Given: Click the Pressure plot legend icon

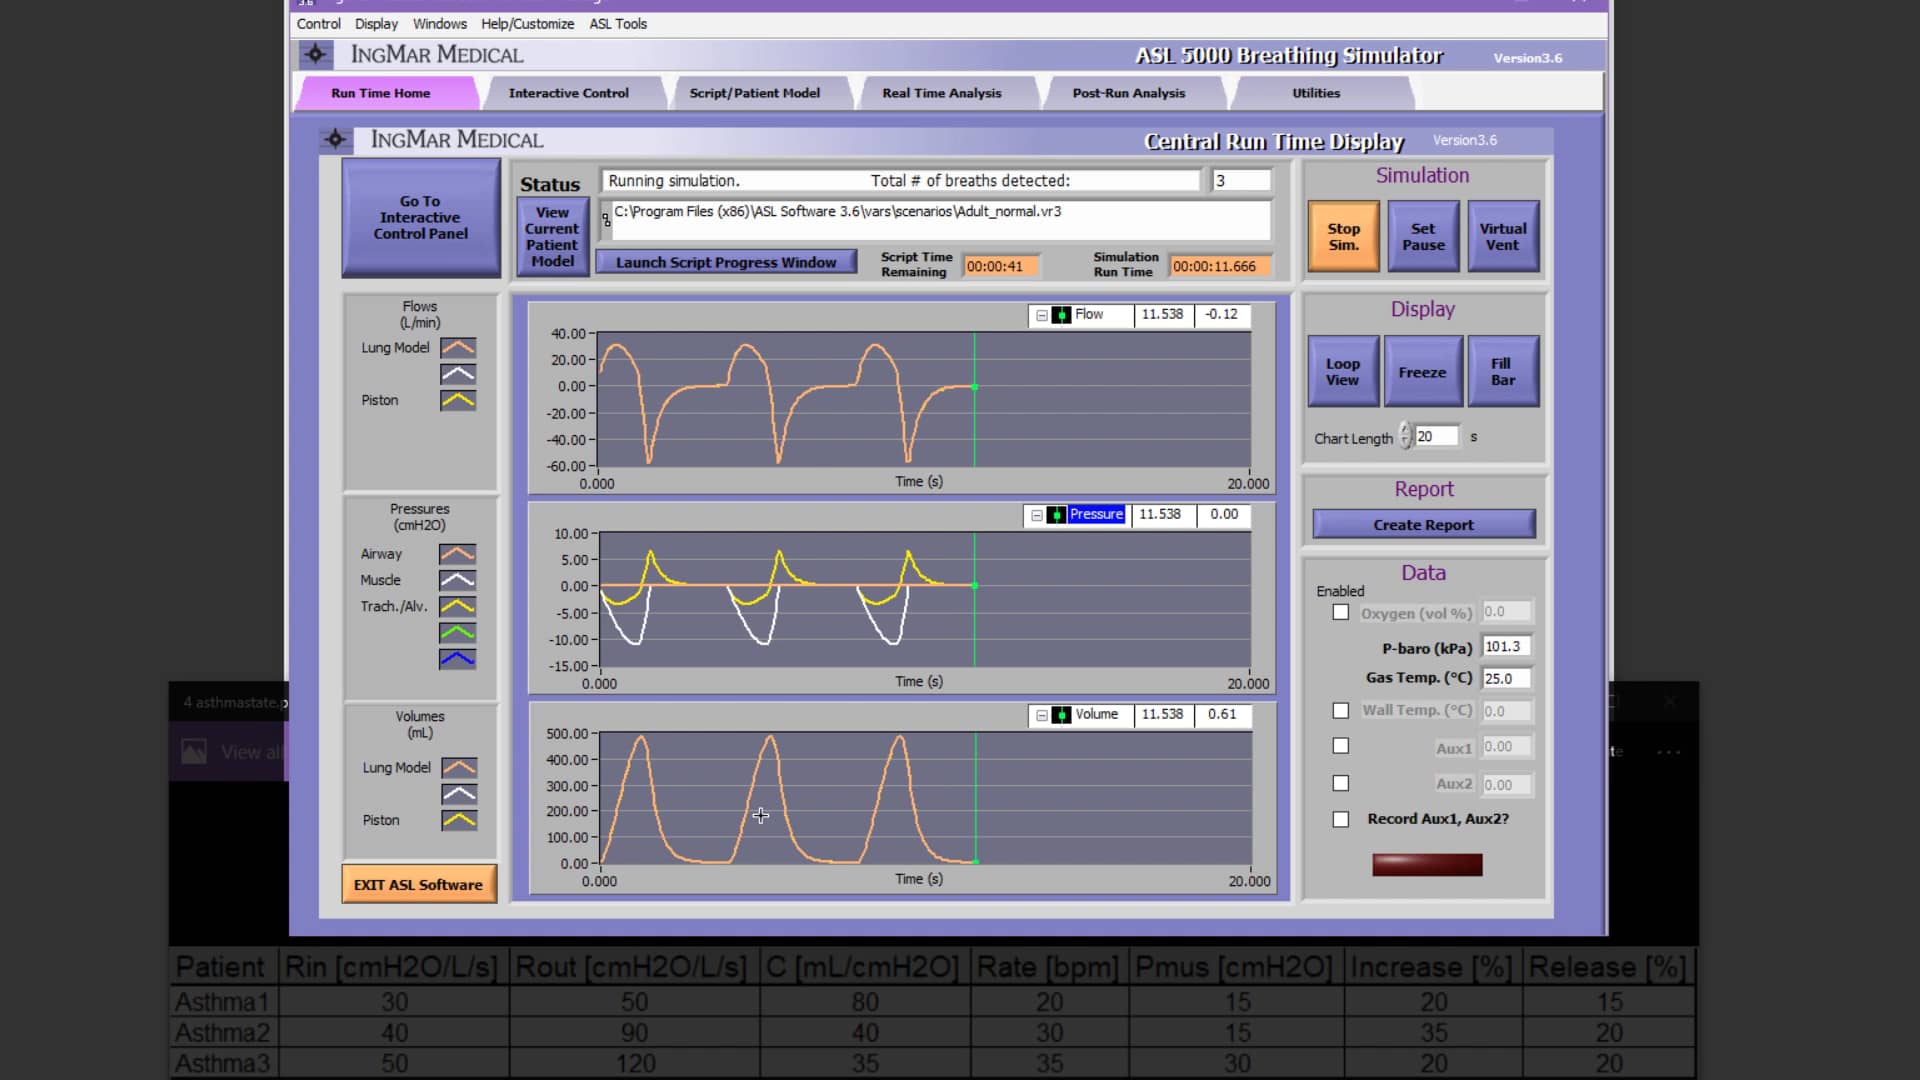Looking at the screenshot, I should click(1059, 514).
